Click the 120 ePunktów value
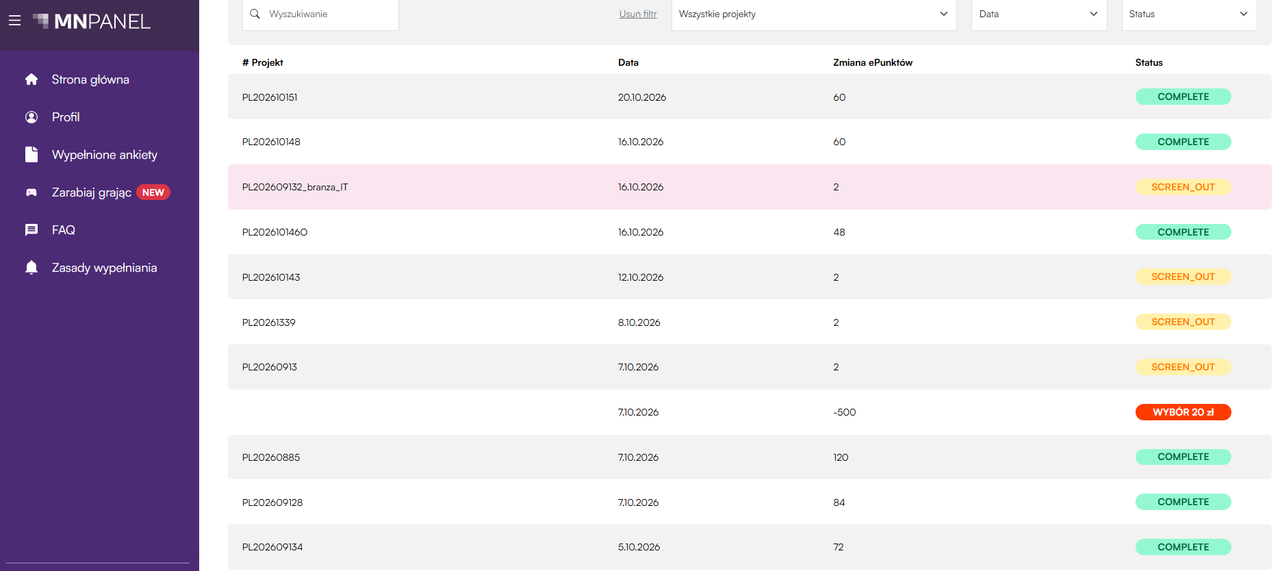Image resolution: width=1280 pixels, height=571 pixels. coord(840,457)
